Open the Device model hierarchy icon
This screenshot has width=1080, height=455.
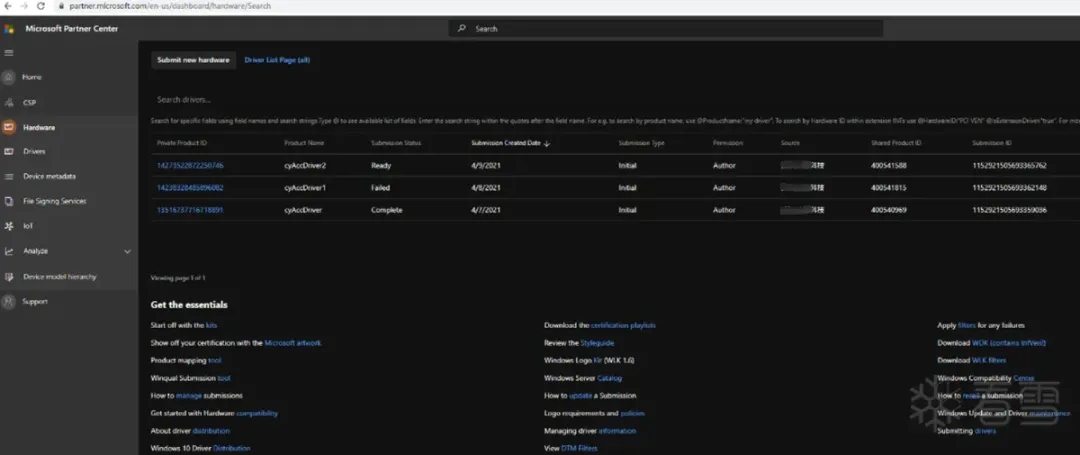click(x=9, y=276)
